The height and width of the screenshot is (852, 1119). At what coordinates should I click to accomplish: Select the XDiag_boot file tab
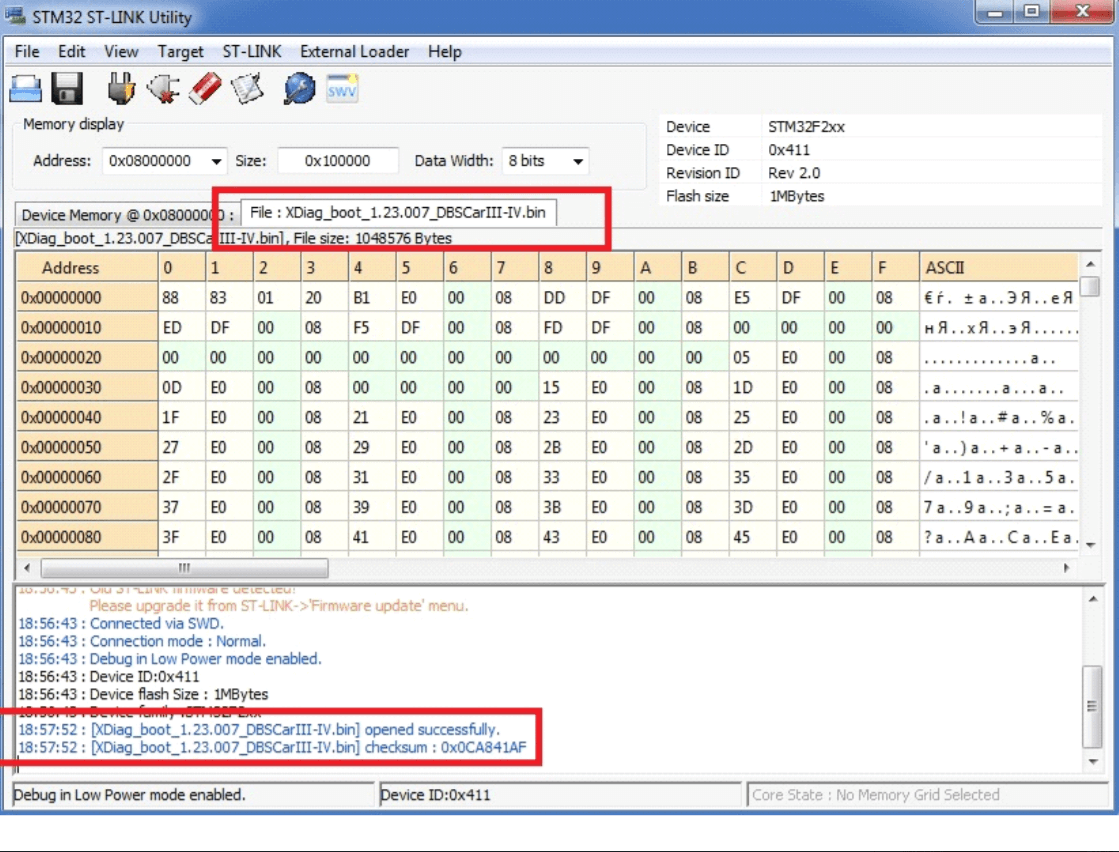[x=398, y=213]
